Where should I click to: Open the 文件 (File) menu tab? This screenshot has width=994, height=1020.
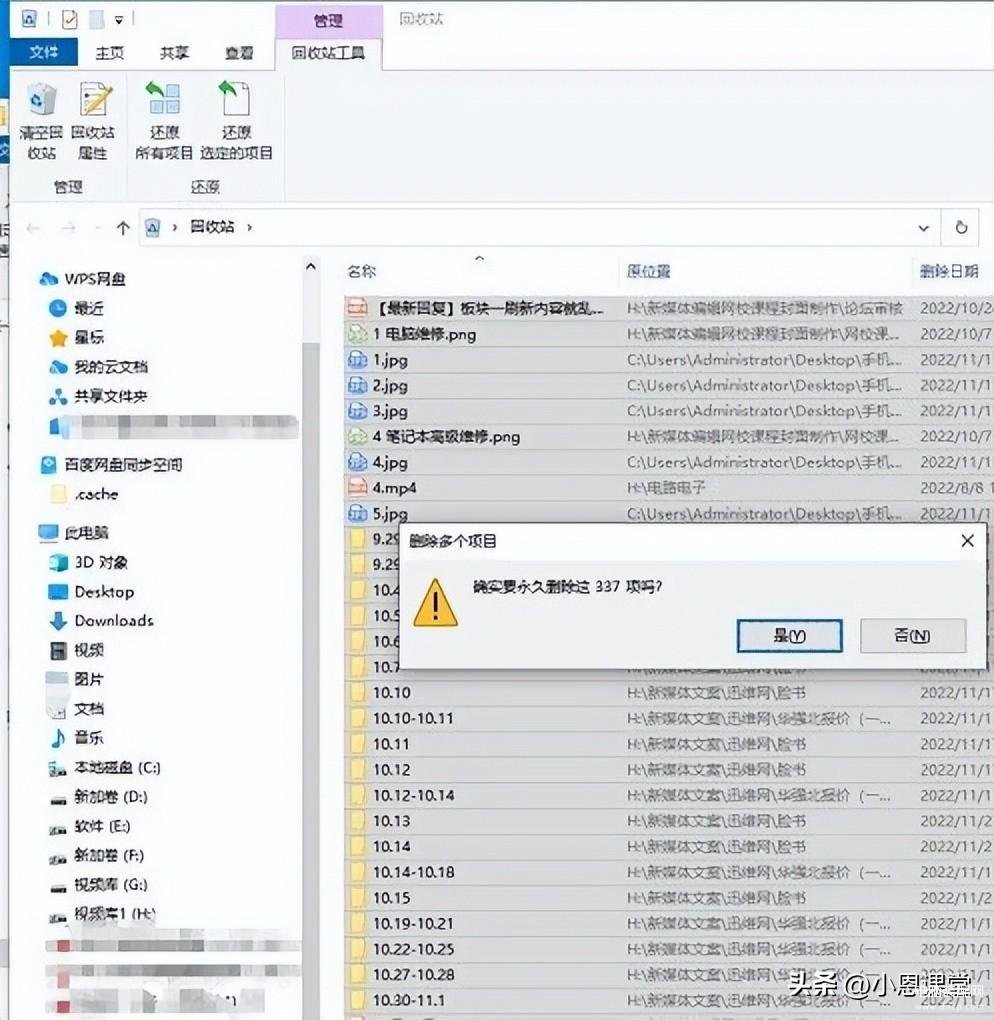44,52
